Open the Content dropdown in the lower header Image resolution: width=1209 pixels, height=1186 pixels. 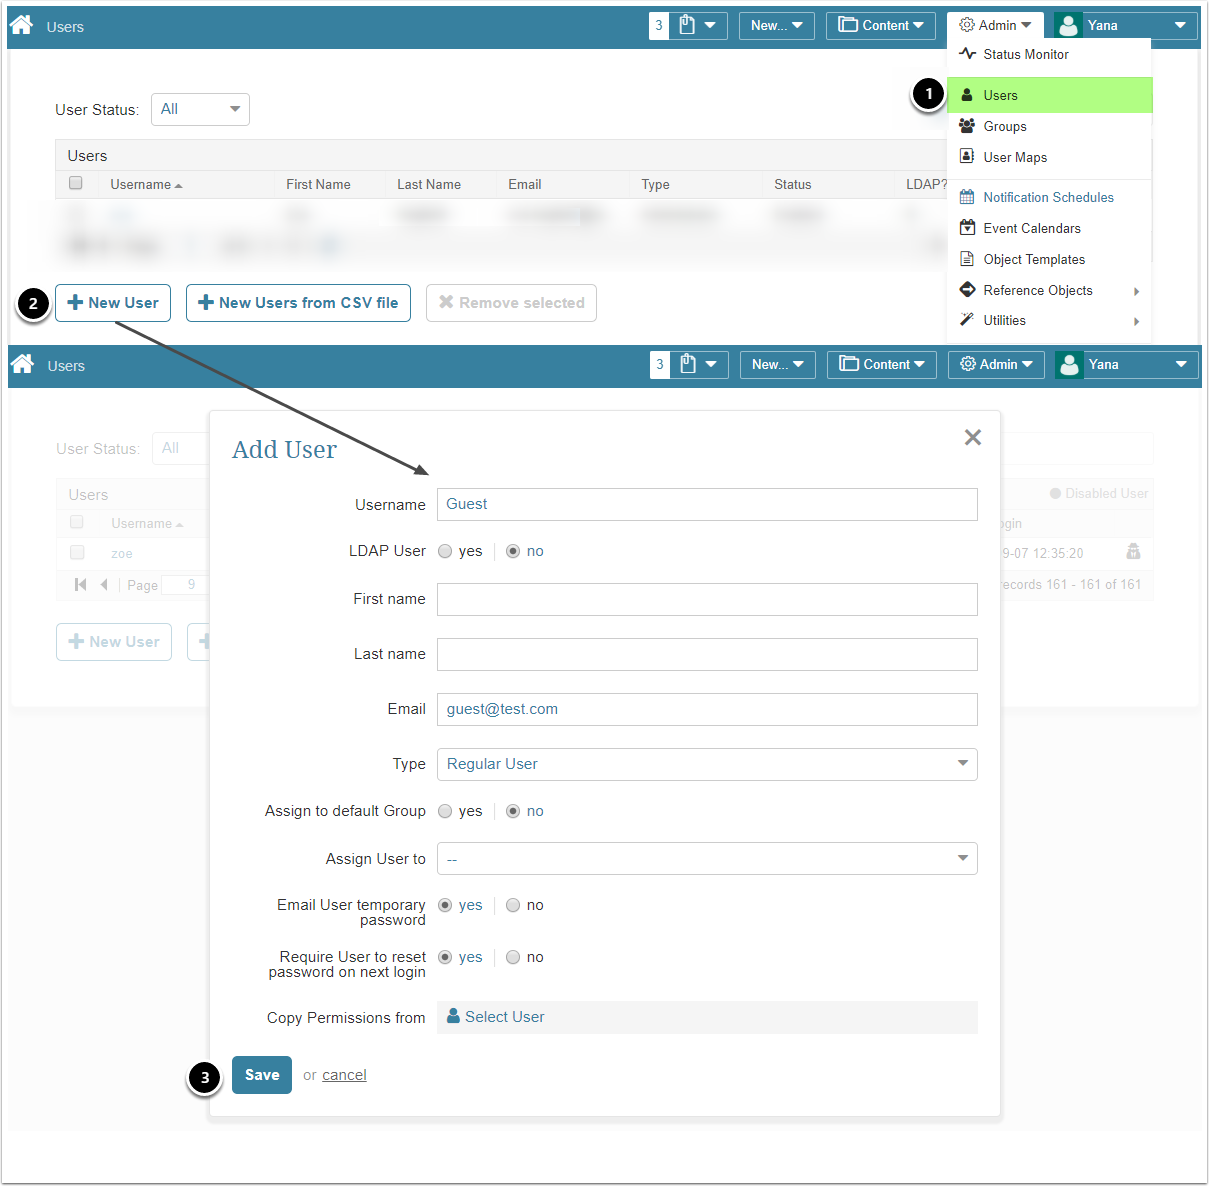click(882, 365)
